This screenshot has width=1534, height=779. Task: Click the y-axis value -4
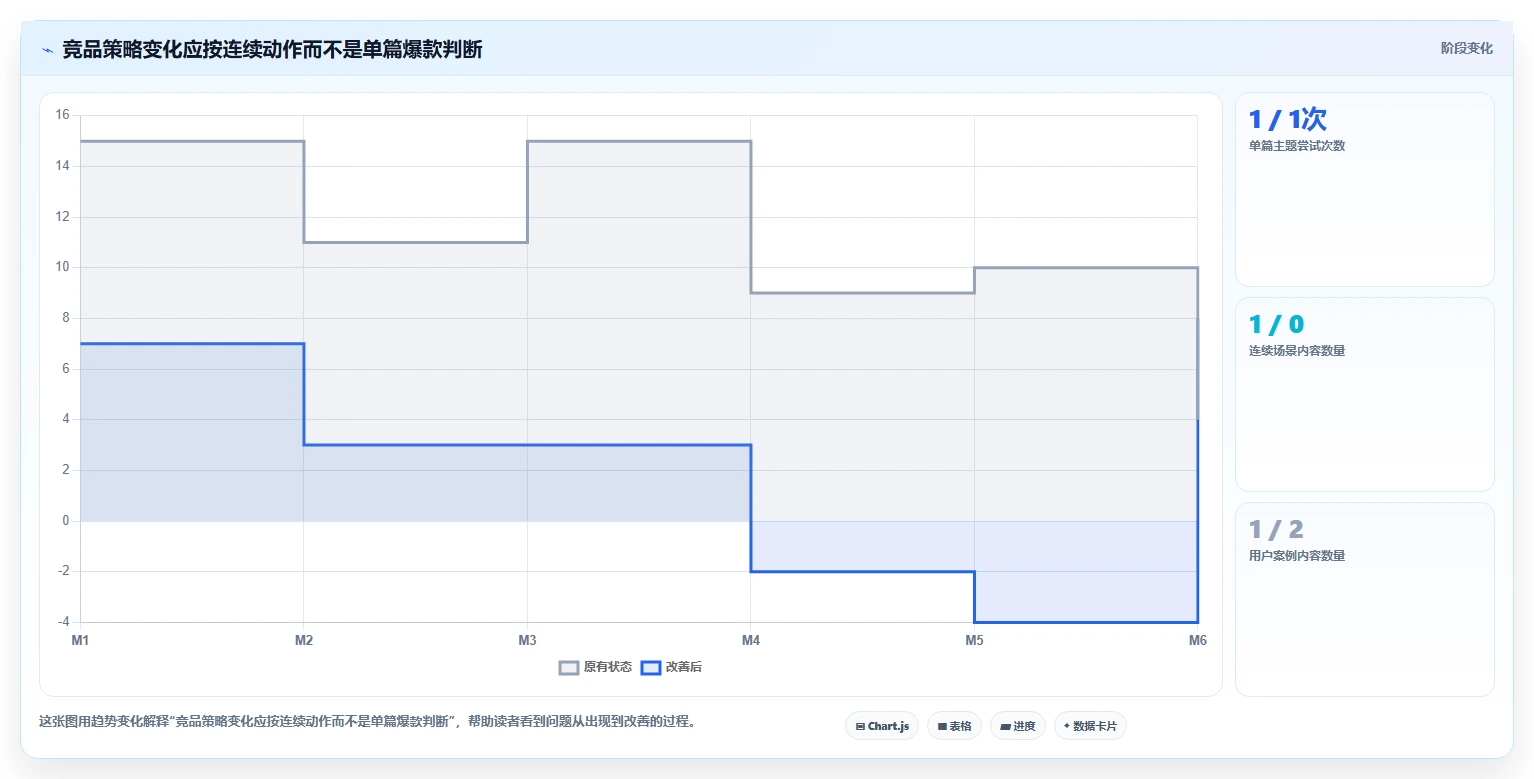tap(62, 622)
